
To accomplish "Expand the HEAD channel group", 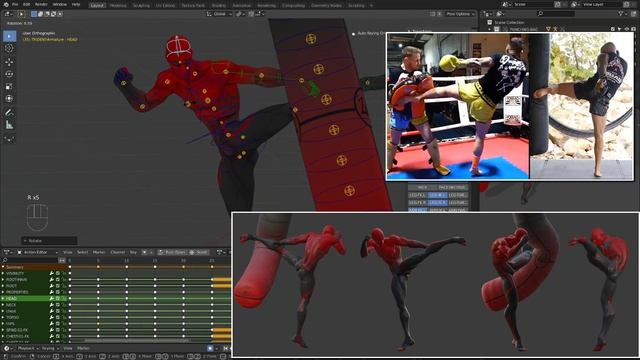I will 3,298.
